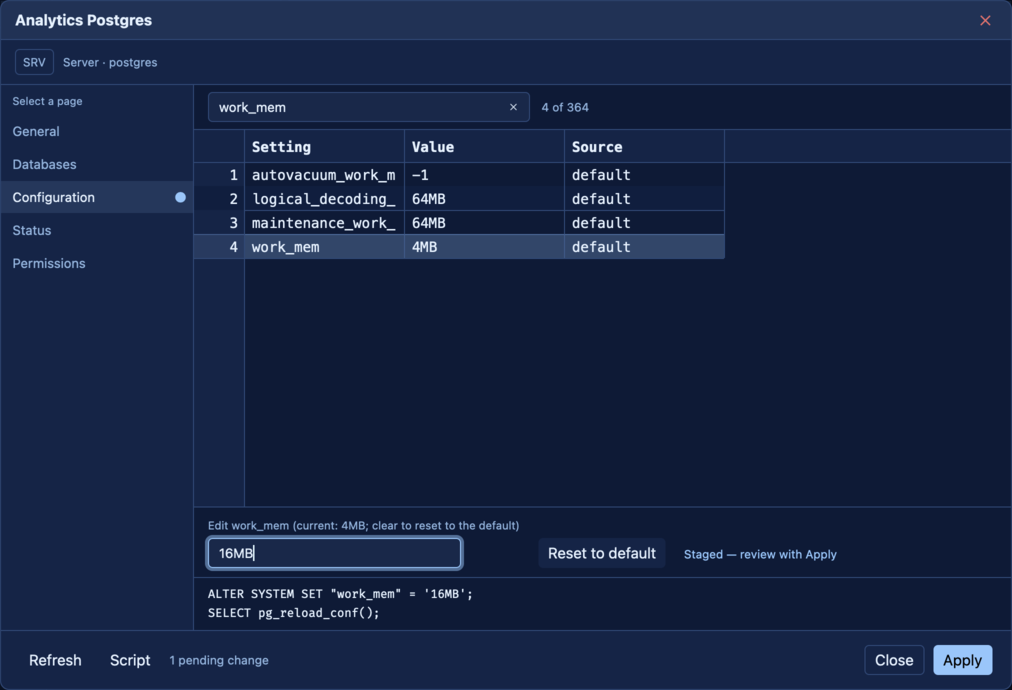Open the Permissions page
1012x690 pixels.
97,263
